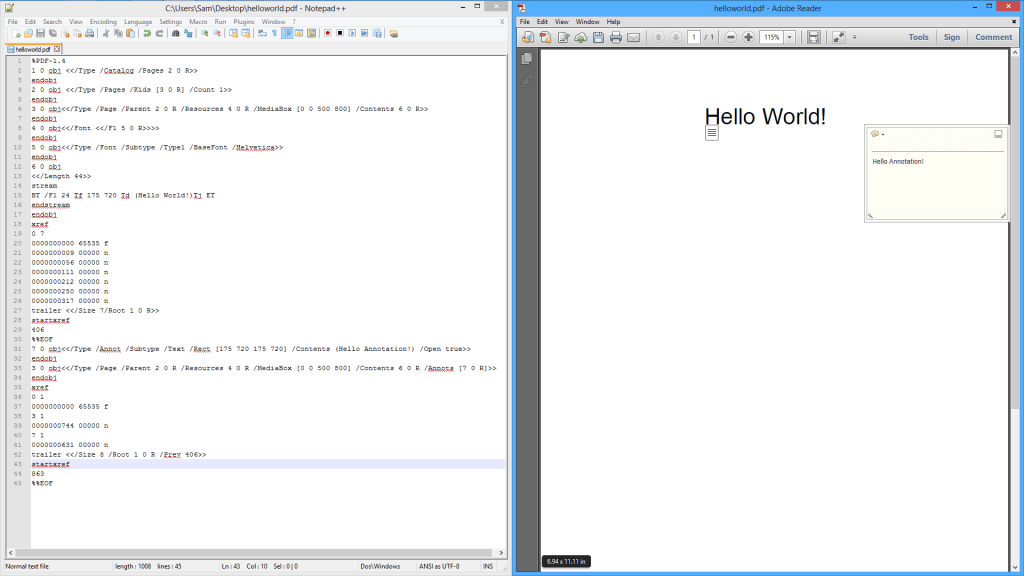Open the Page Thumbnails panel in Adobe Reader
The image size is (1024, 576).
click(527, 58)
